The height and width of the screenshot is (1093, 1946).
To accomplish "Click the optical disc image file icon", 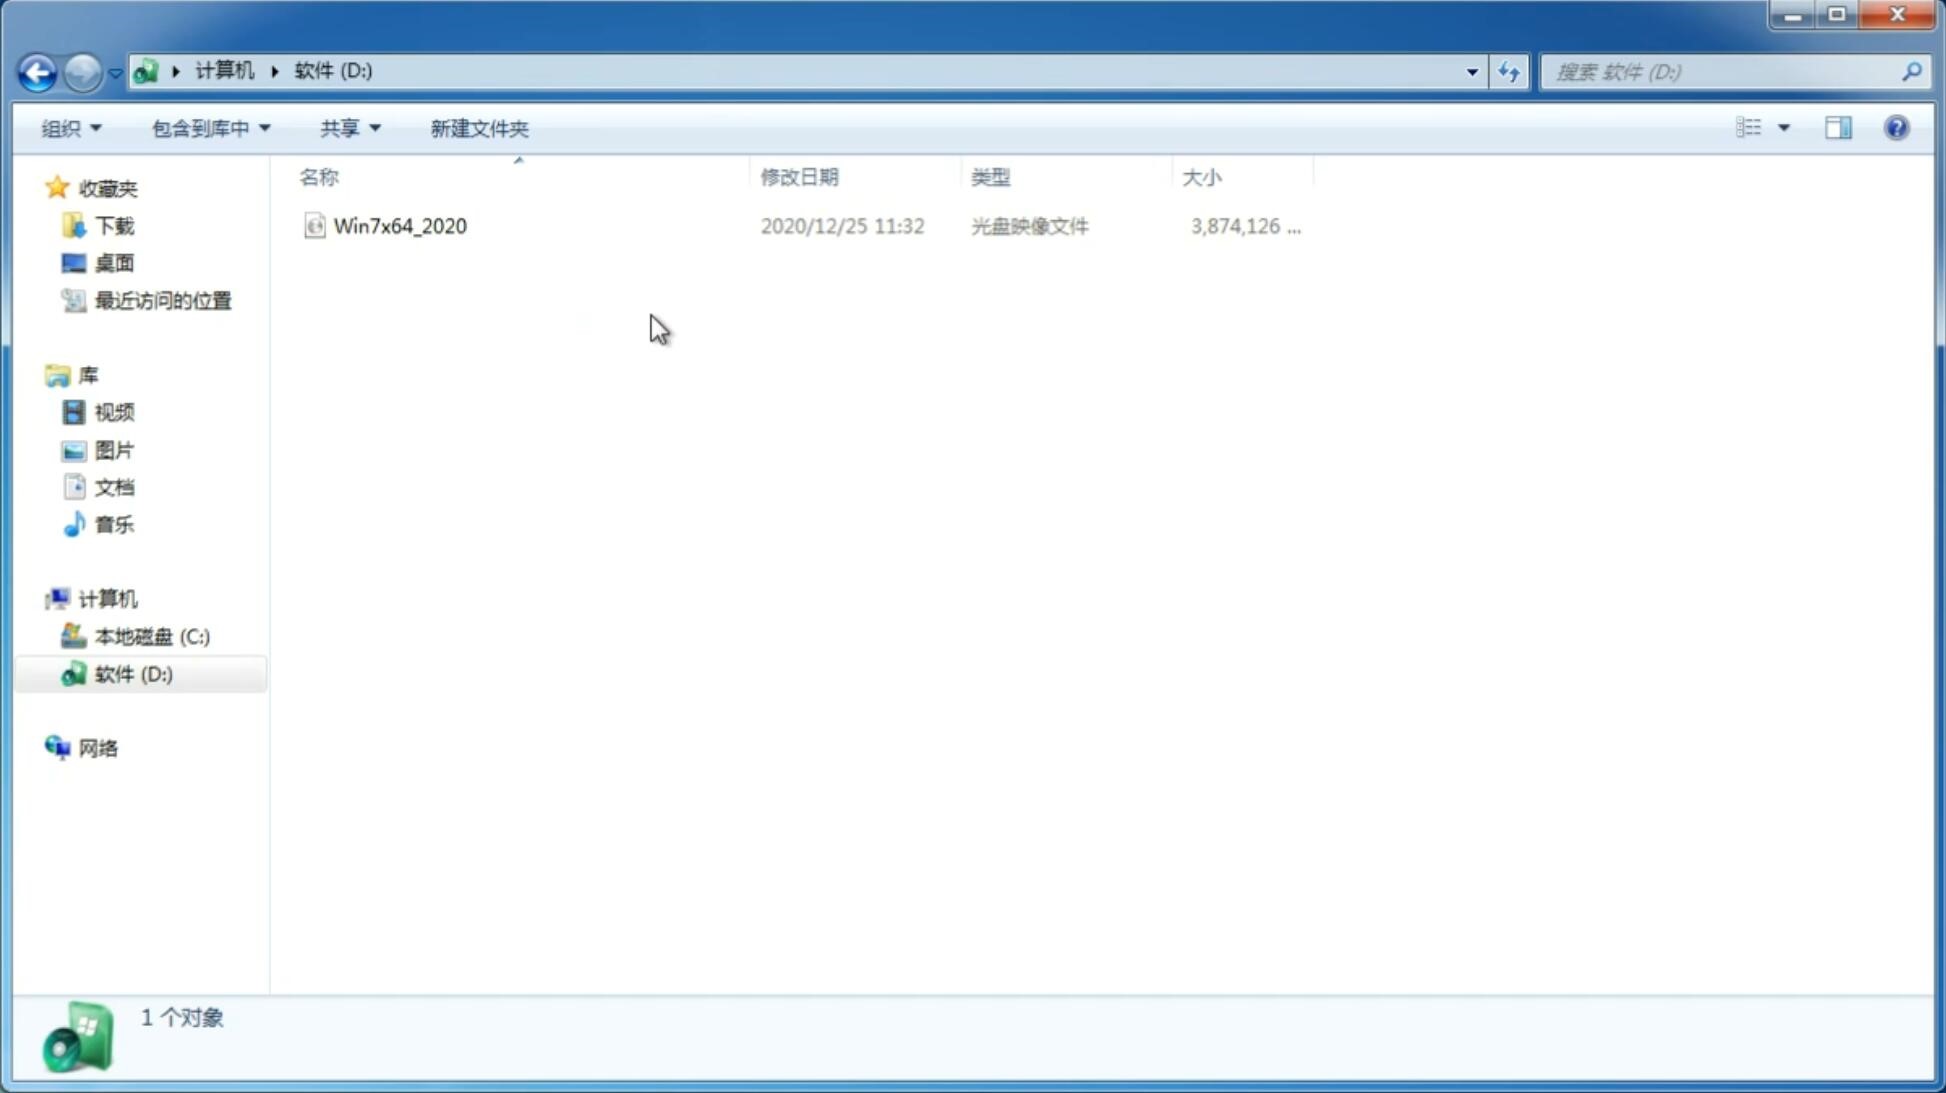I will [314, 226].
